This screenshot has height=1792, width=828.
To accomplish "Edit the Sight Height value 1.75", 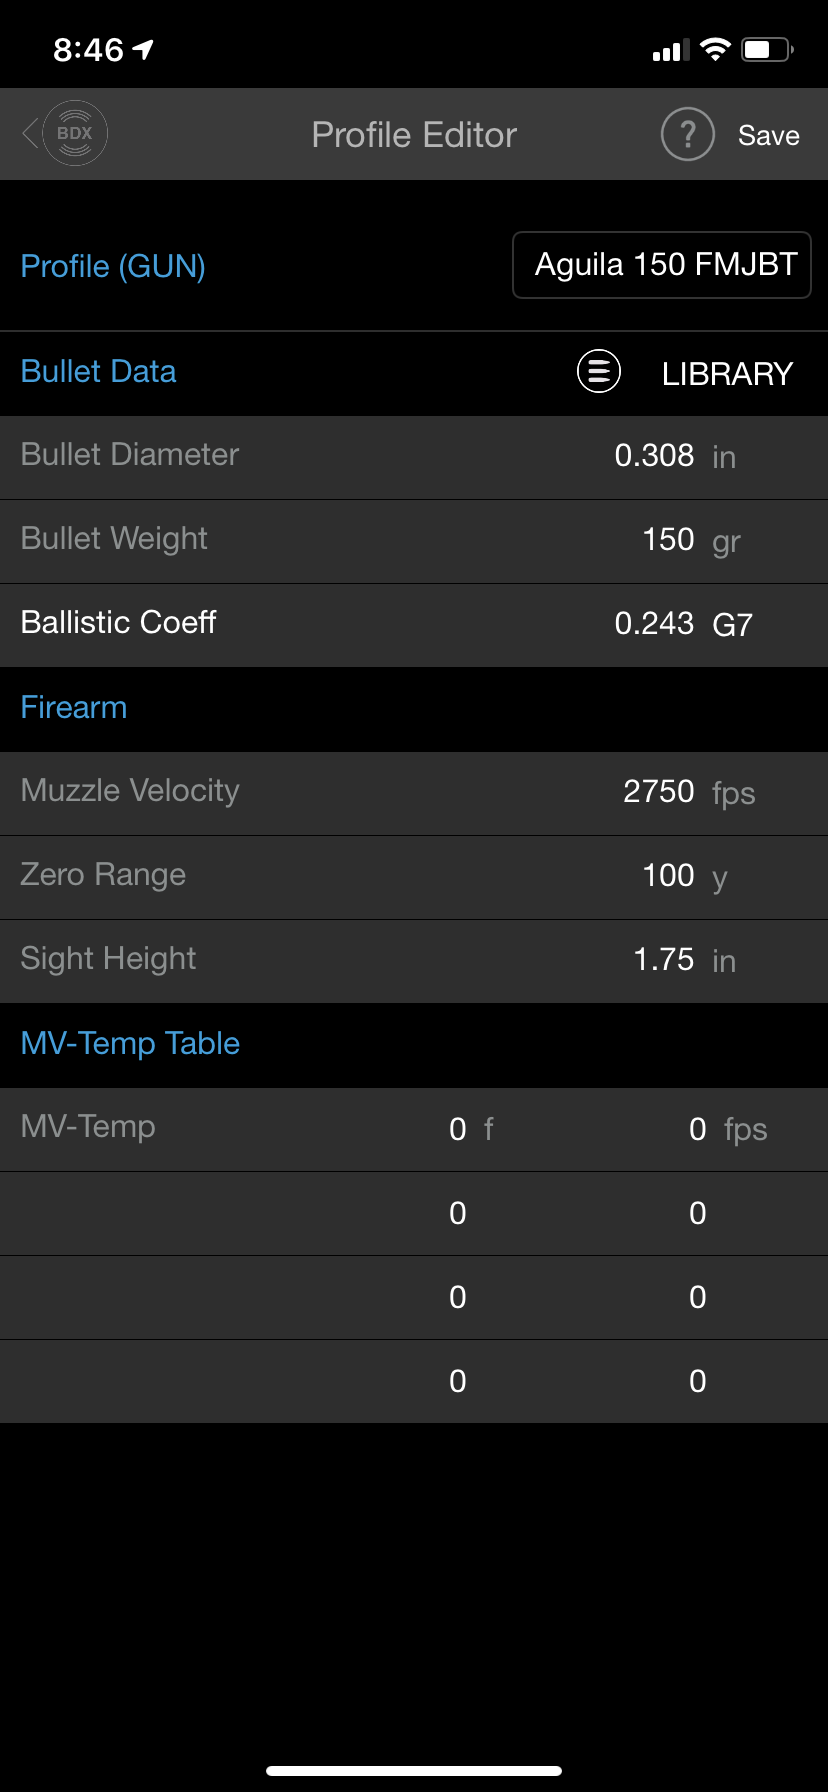I will pyautogui.click(x=663, y=959).
